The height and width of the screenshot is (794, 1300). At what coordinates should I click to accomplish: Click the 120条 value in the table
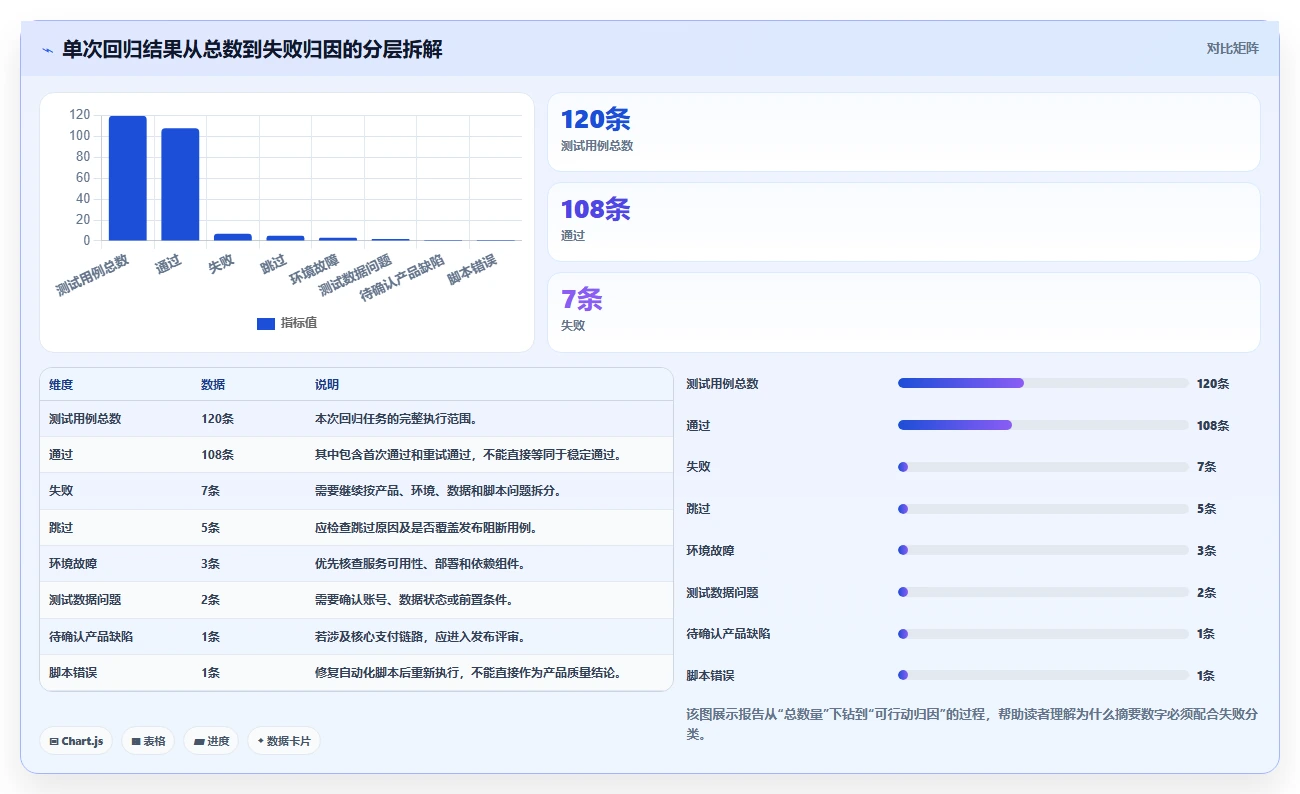coord(217,419)
